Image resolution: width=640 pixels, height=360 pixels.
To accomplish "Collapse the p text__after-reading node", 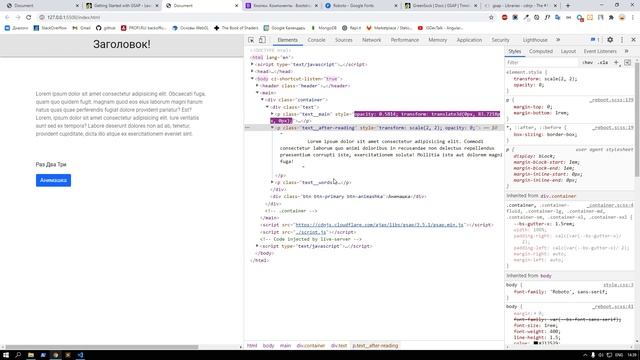I will [x=272, y=128].
